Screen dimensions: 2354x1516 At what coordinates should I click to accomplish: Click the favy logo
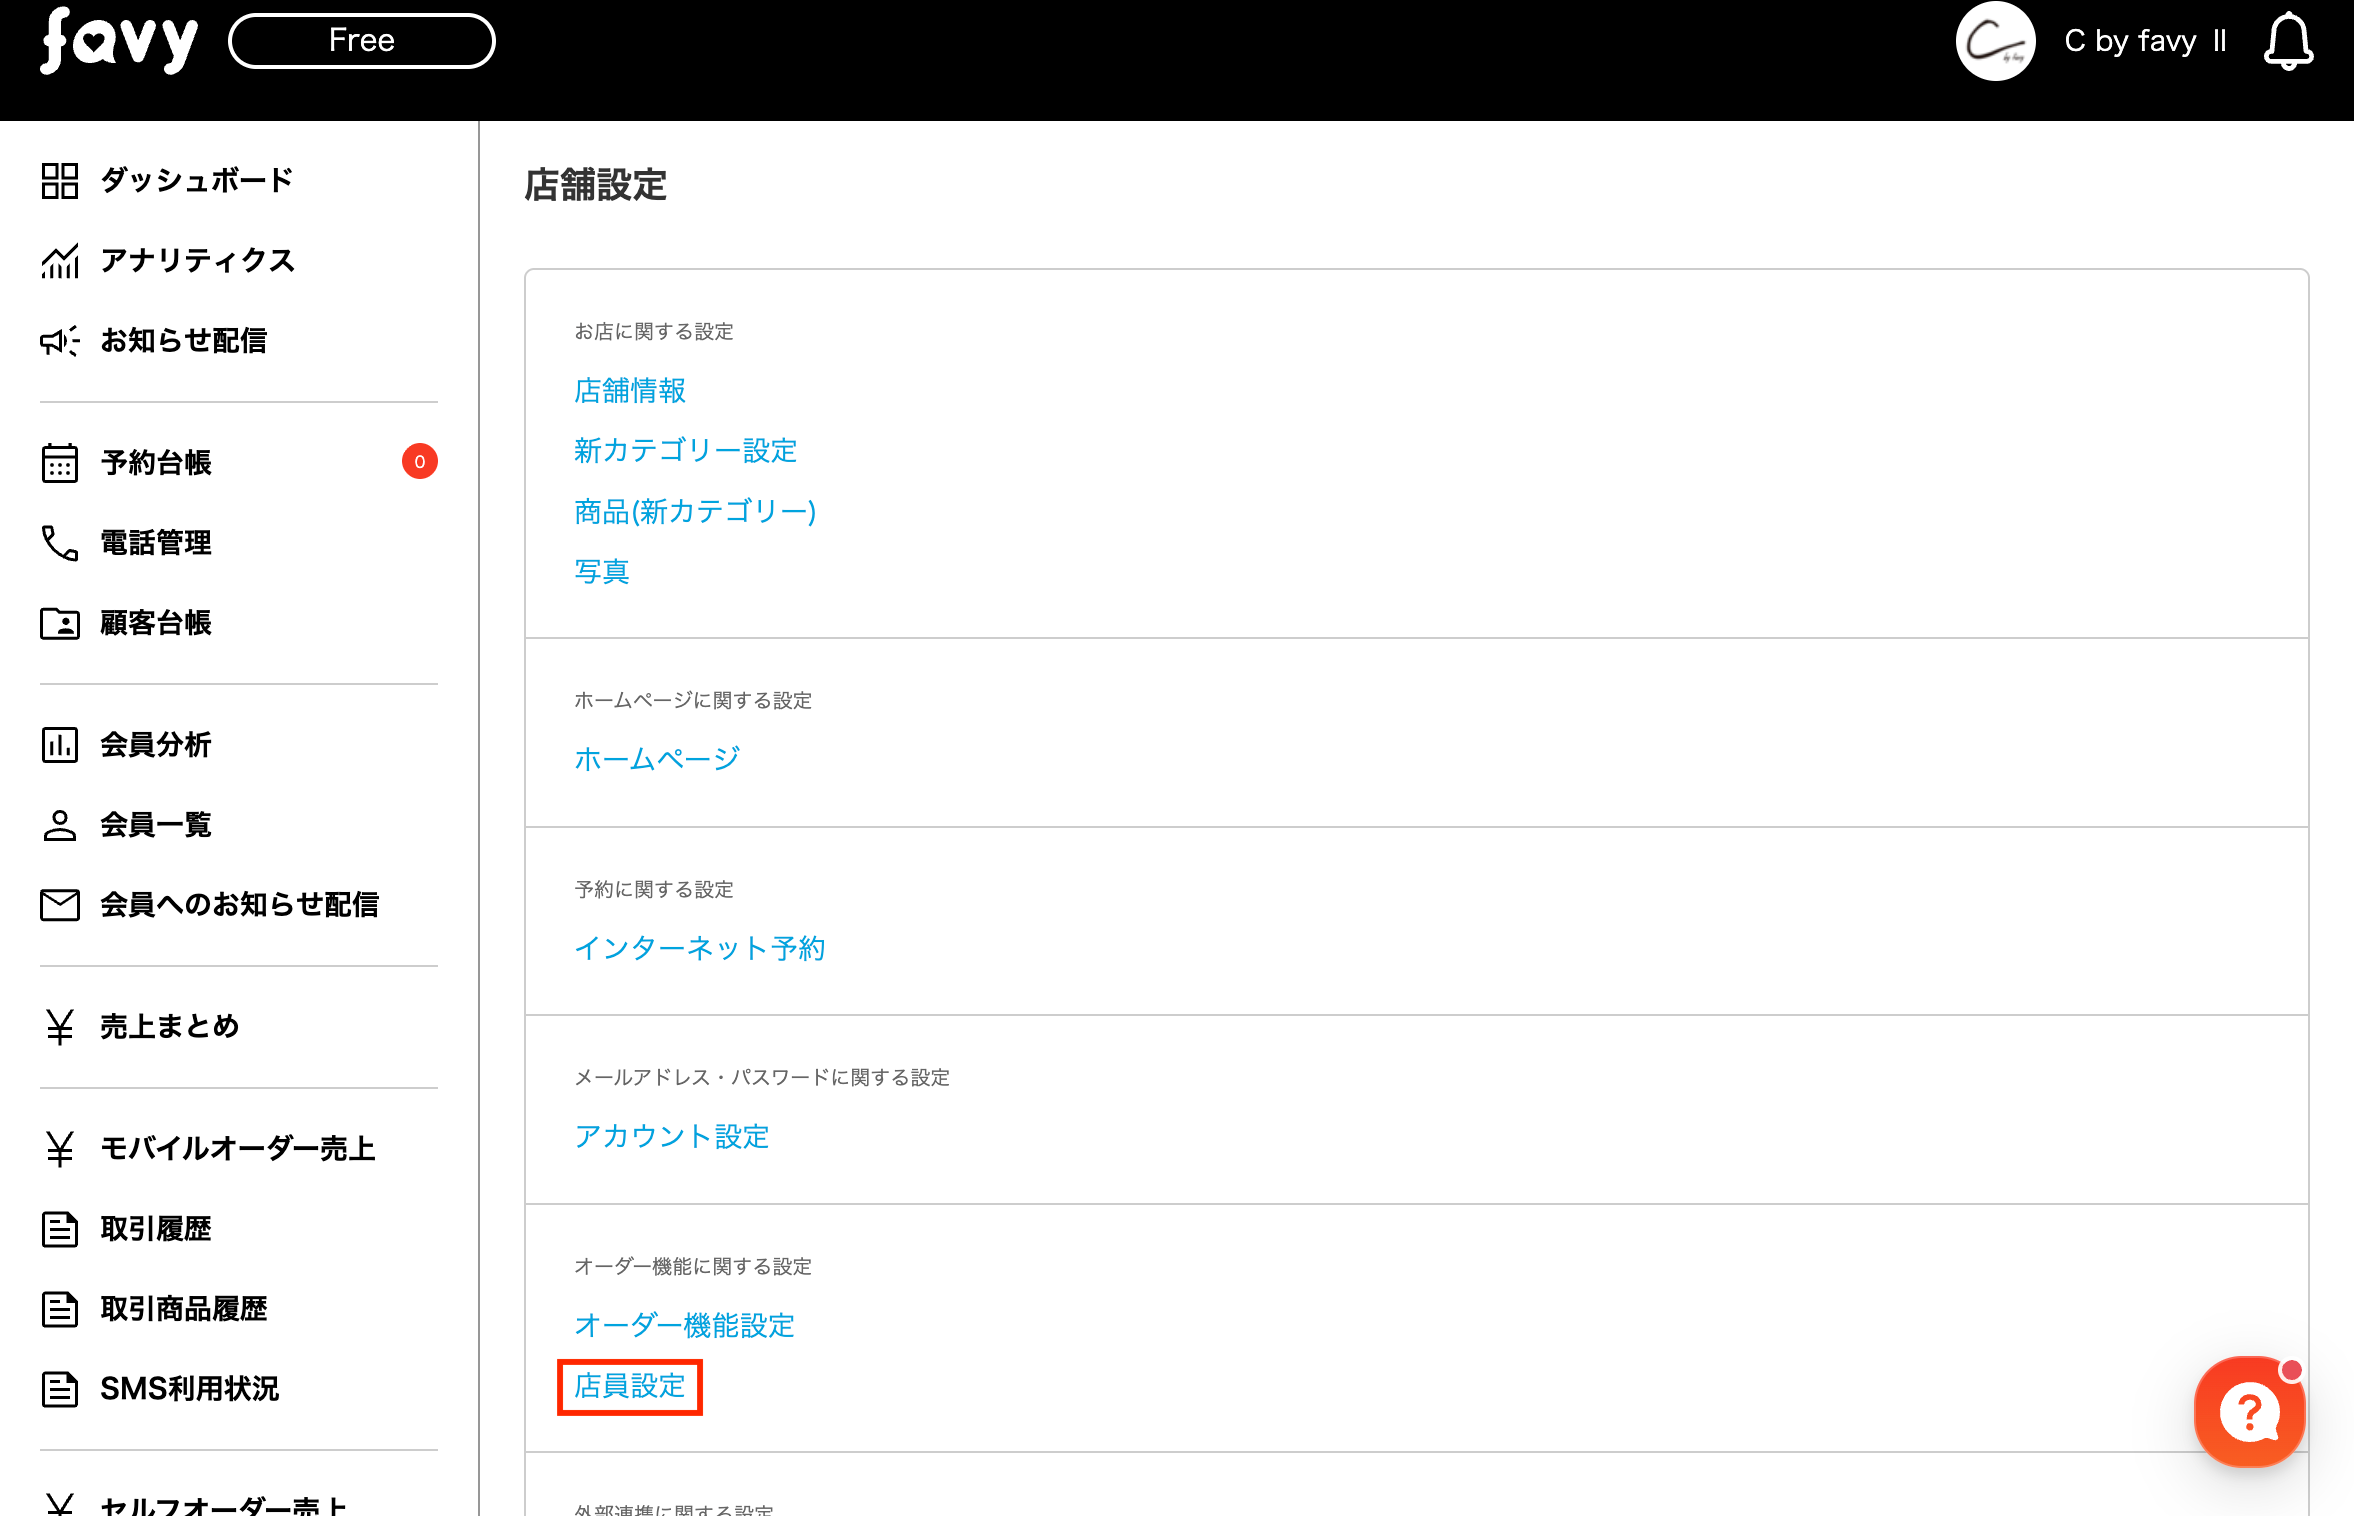[119, 41]
